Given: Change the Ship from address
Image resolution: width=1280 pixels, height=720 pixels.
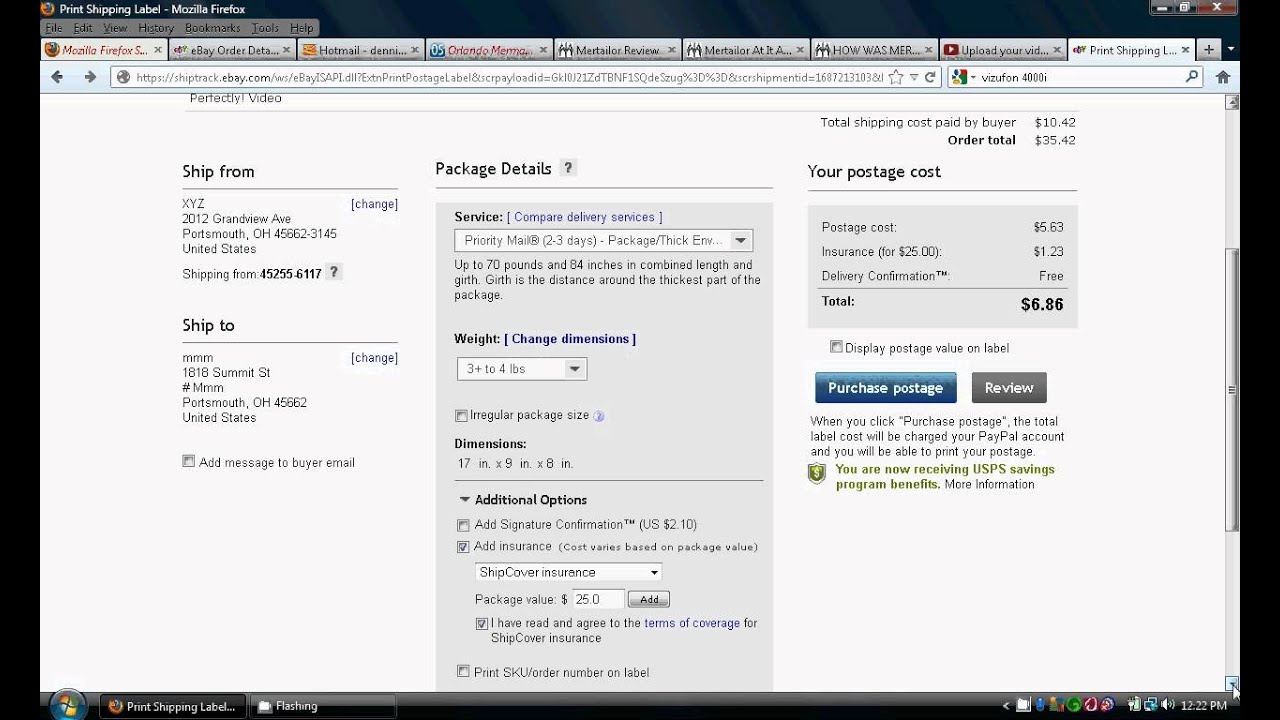Looking at the screenshot, I should [374, 204].
